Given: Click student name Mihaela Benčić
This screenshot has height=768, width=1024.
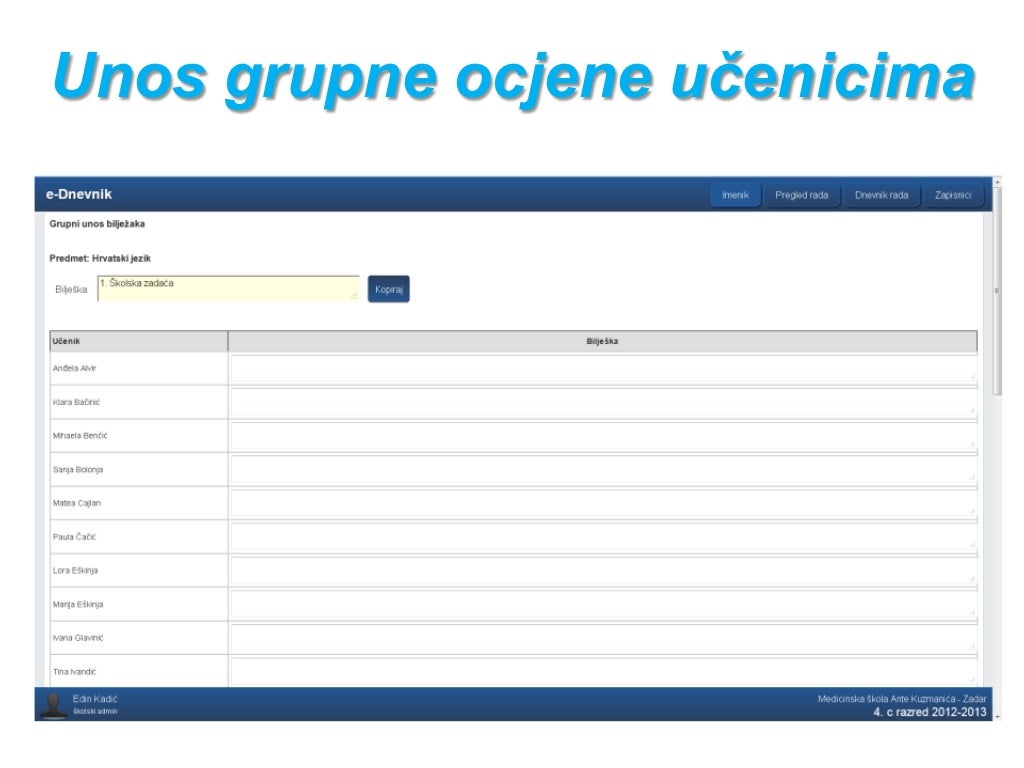Looking at the screenshot, I should [x=80, y=436].
